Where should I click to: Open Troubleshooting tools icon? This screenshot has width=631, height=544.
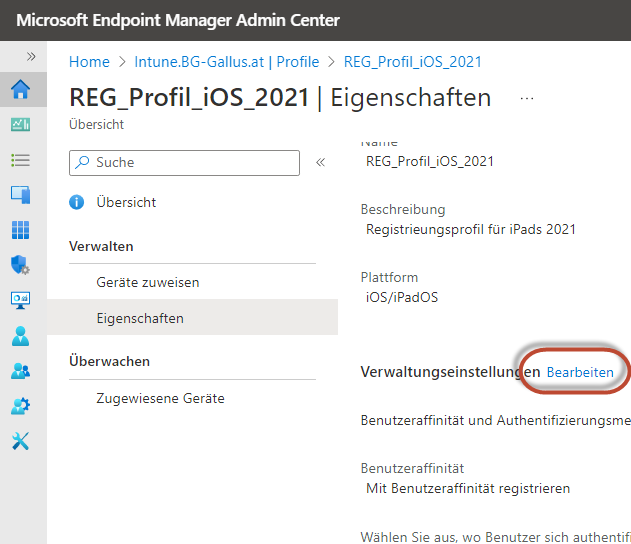(x=20, y=441)
